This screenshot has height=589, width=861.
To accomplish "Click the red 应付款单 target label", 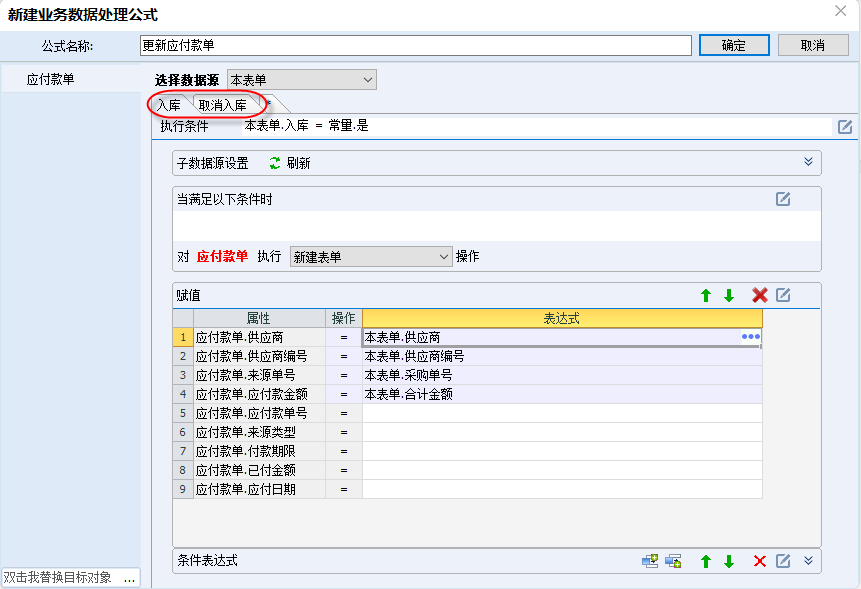I will tap(222, 256).
